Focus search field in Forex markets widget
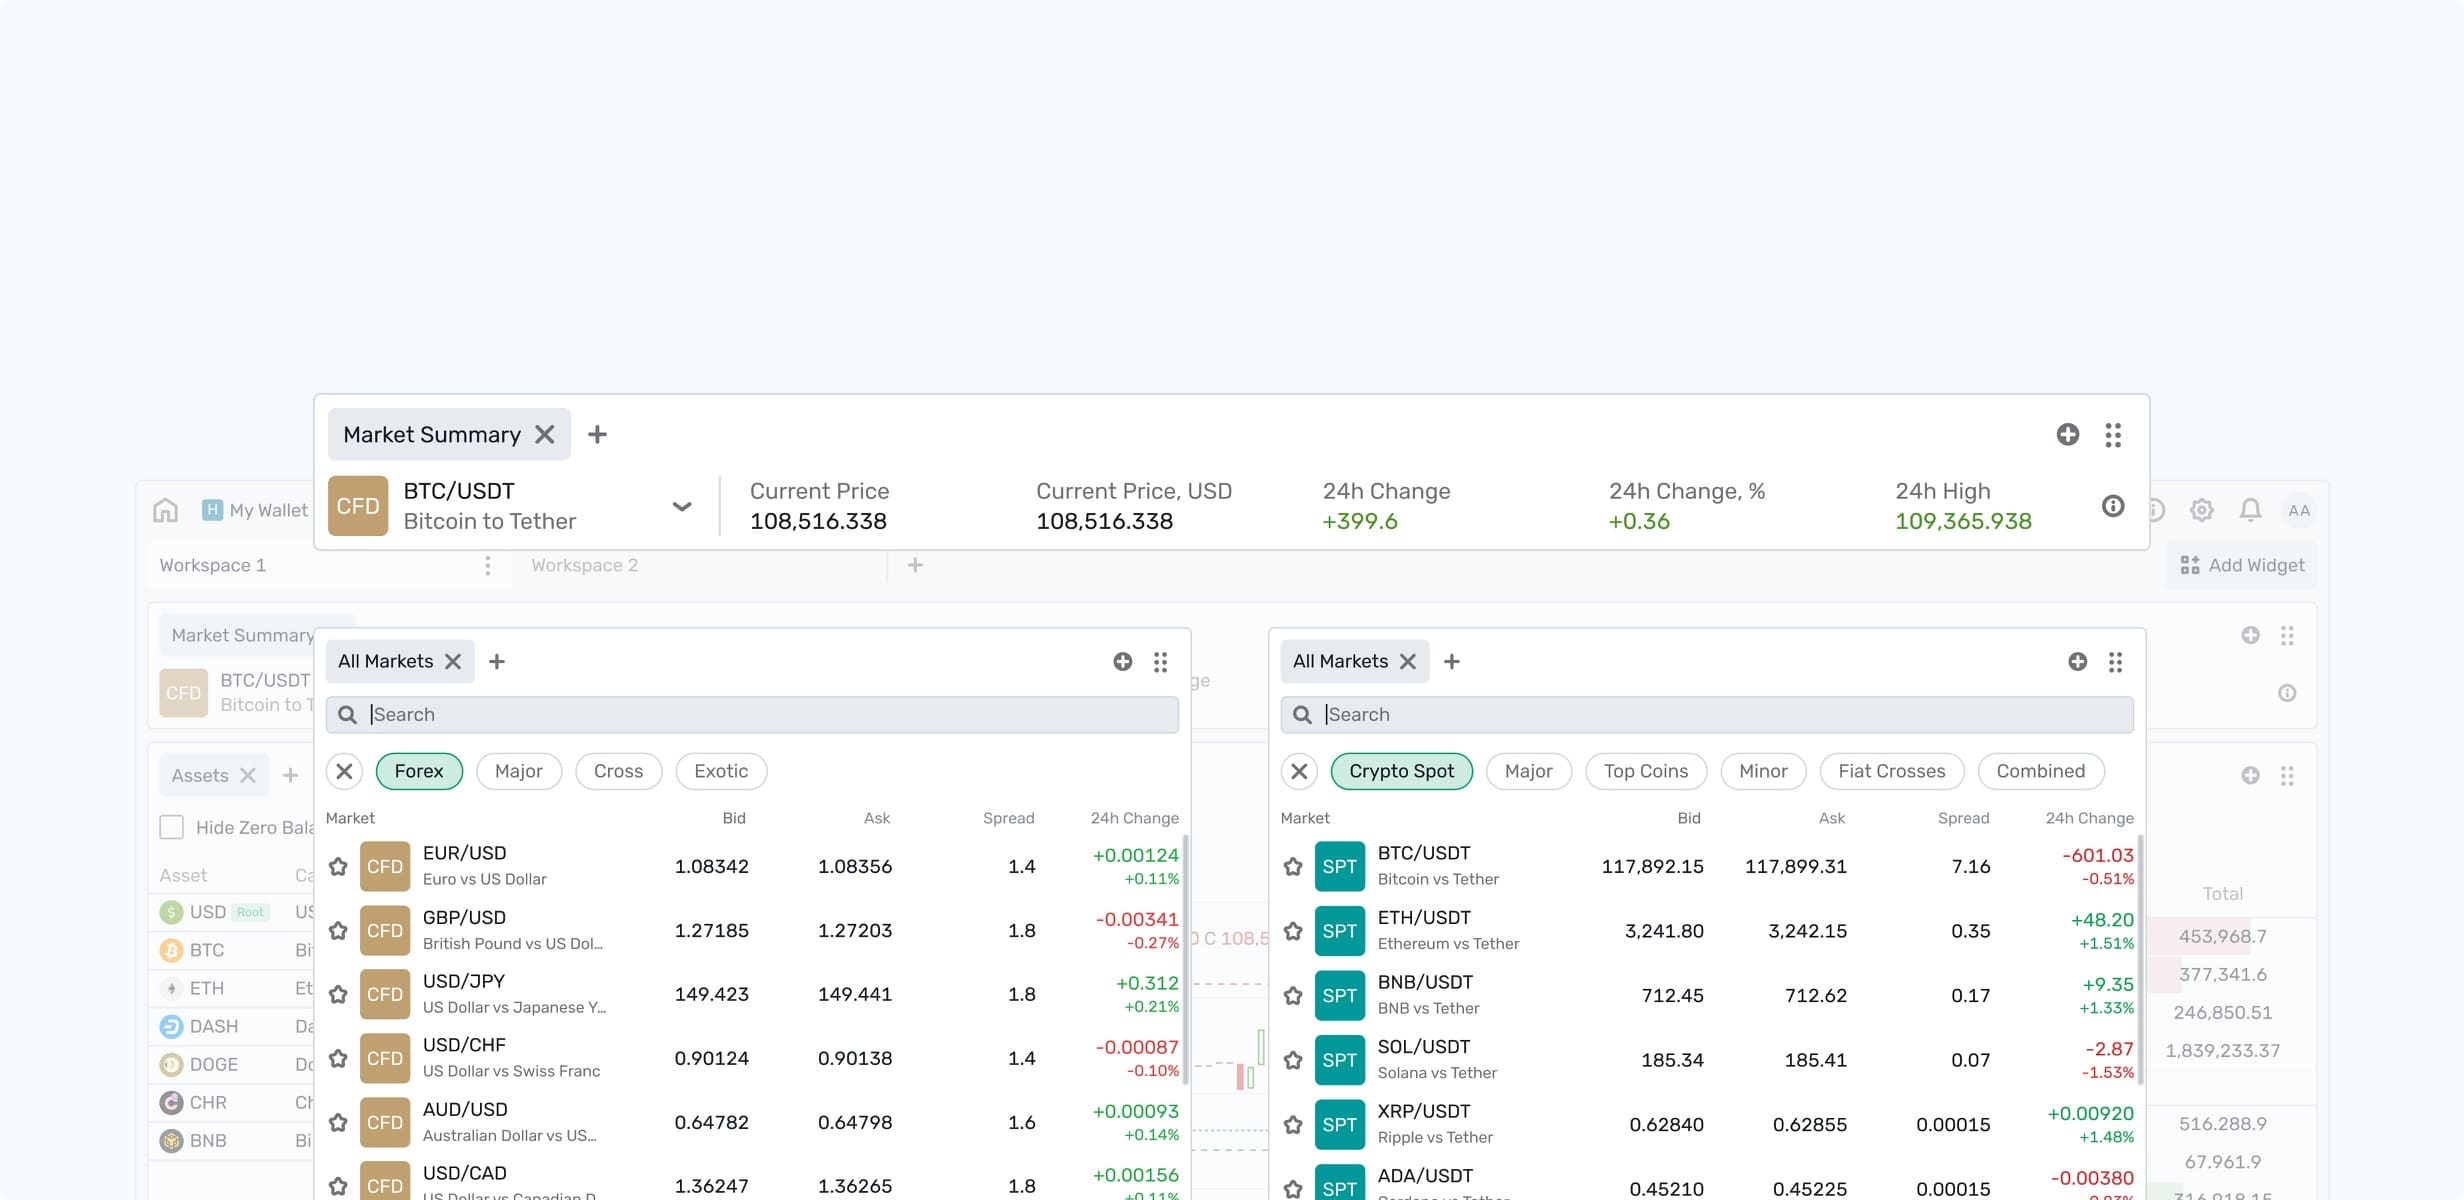Screen dimensions: 2464x1200 click(752, 714)
